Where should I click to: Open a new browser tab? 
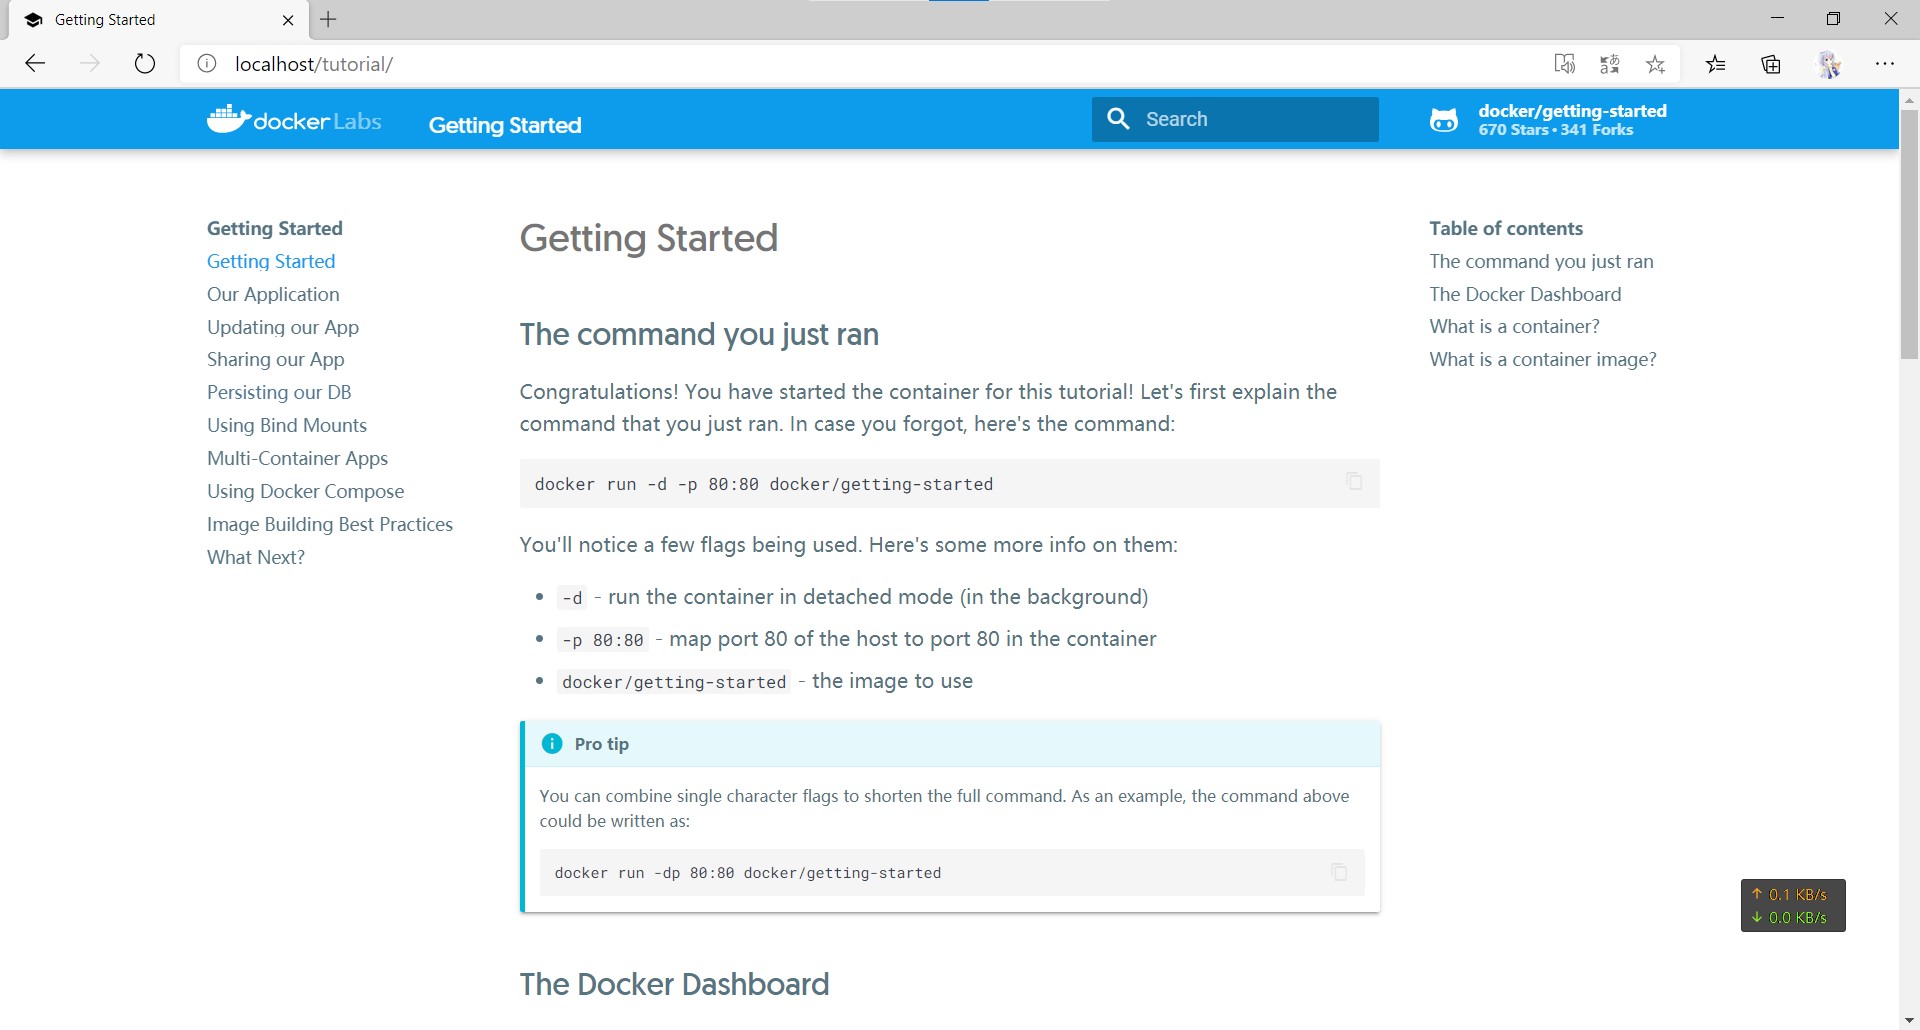pyautogui.click(x=328, y=19)
